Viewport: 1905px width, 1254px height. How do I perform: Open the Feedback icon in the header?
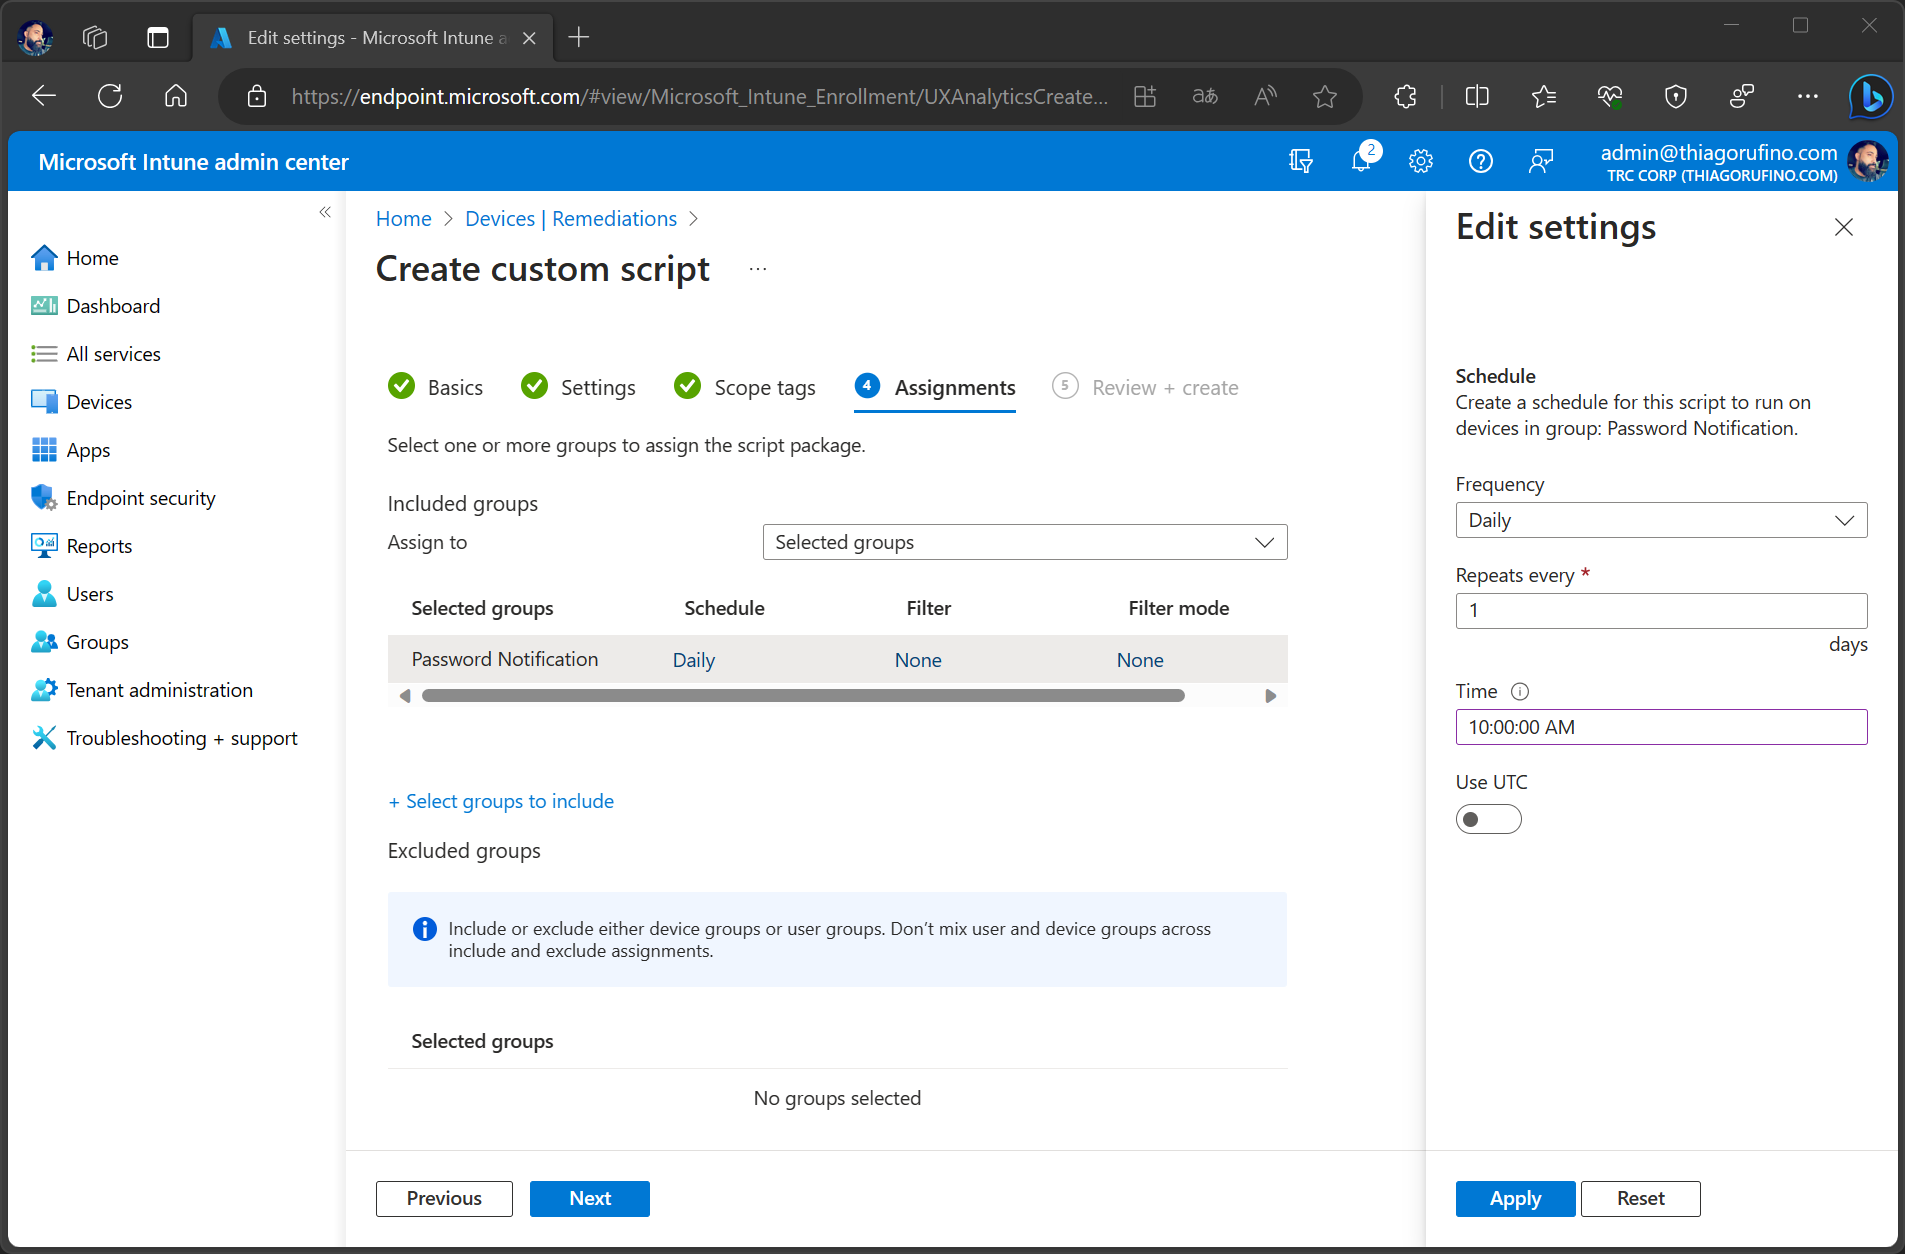click(x=1541, y=161)
